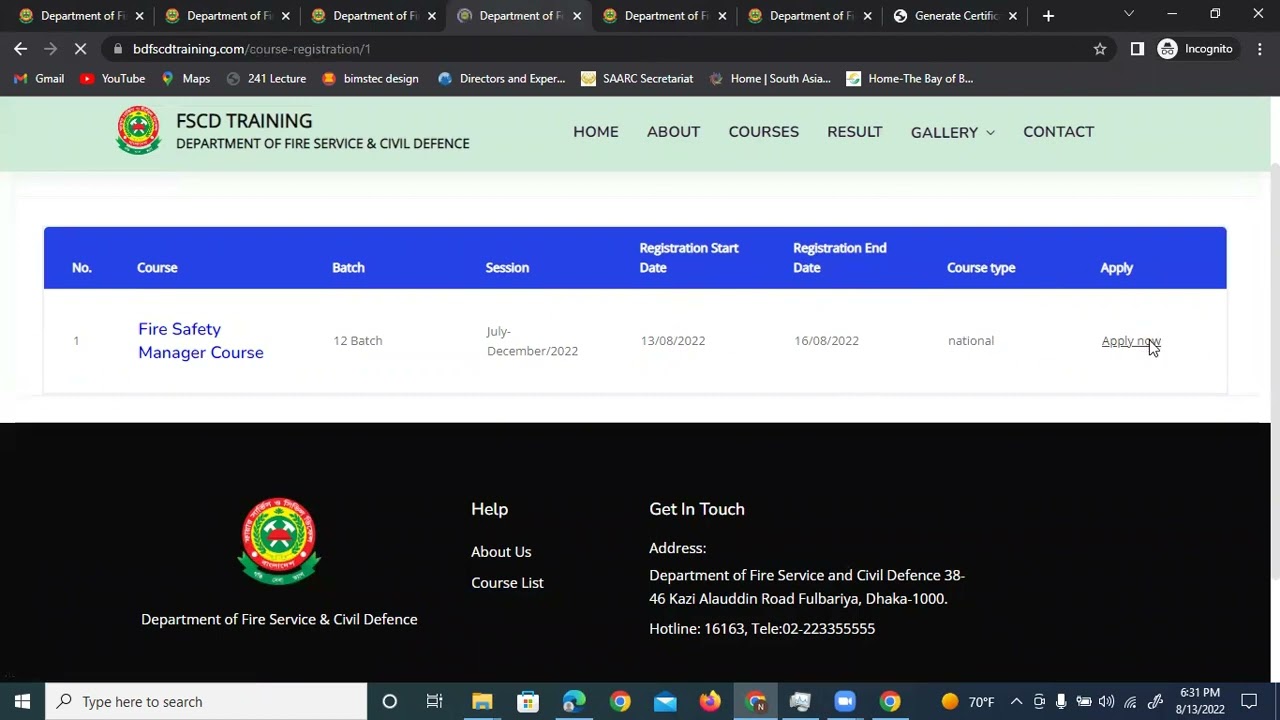Open the Course List footer link
The height and width of the screenshot is (720, 1280).
(507, 583)
